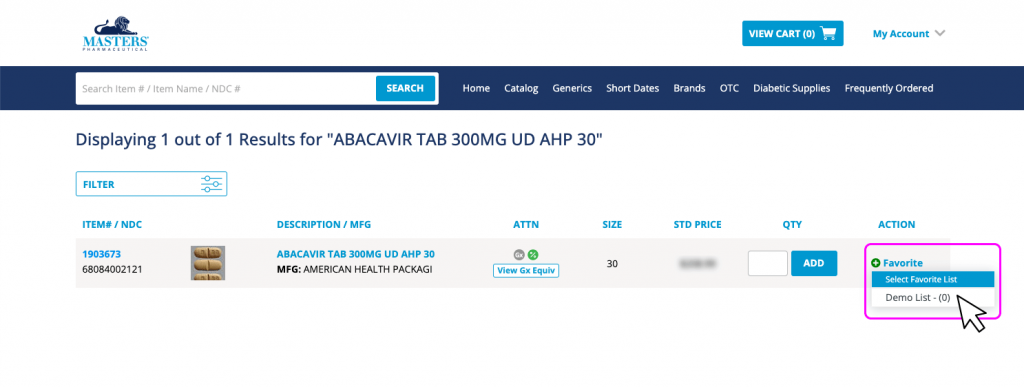Choose Select Favorite List option
The image size is (1024, 387).
click(933, 279)
